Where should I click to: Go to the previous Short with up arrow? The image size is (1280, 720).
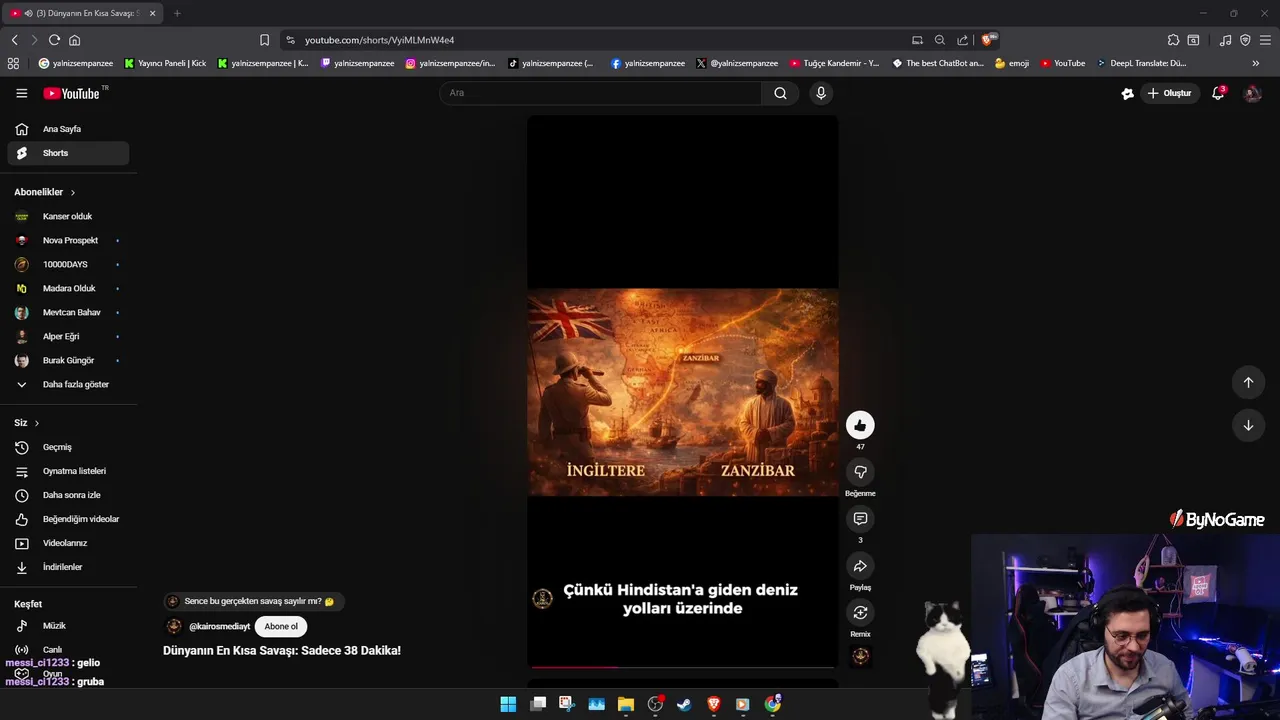1248,382
